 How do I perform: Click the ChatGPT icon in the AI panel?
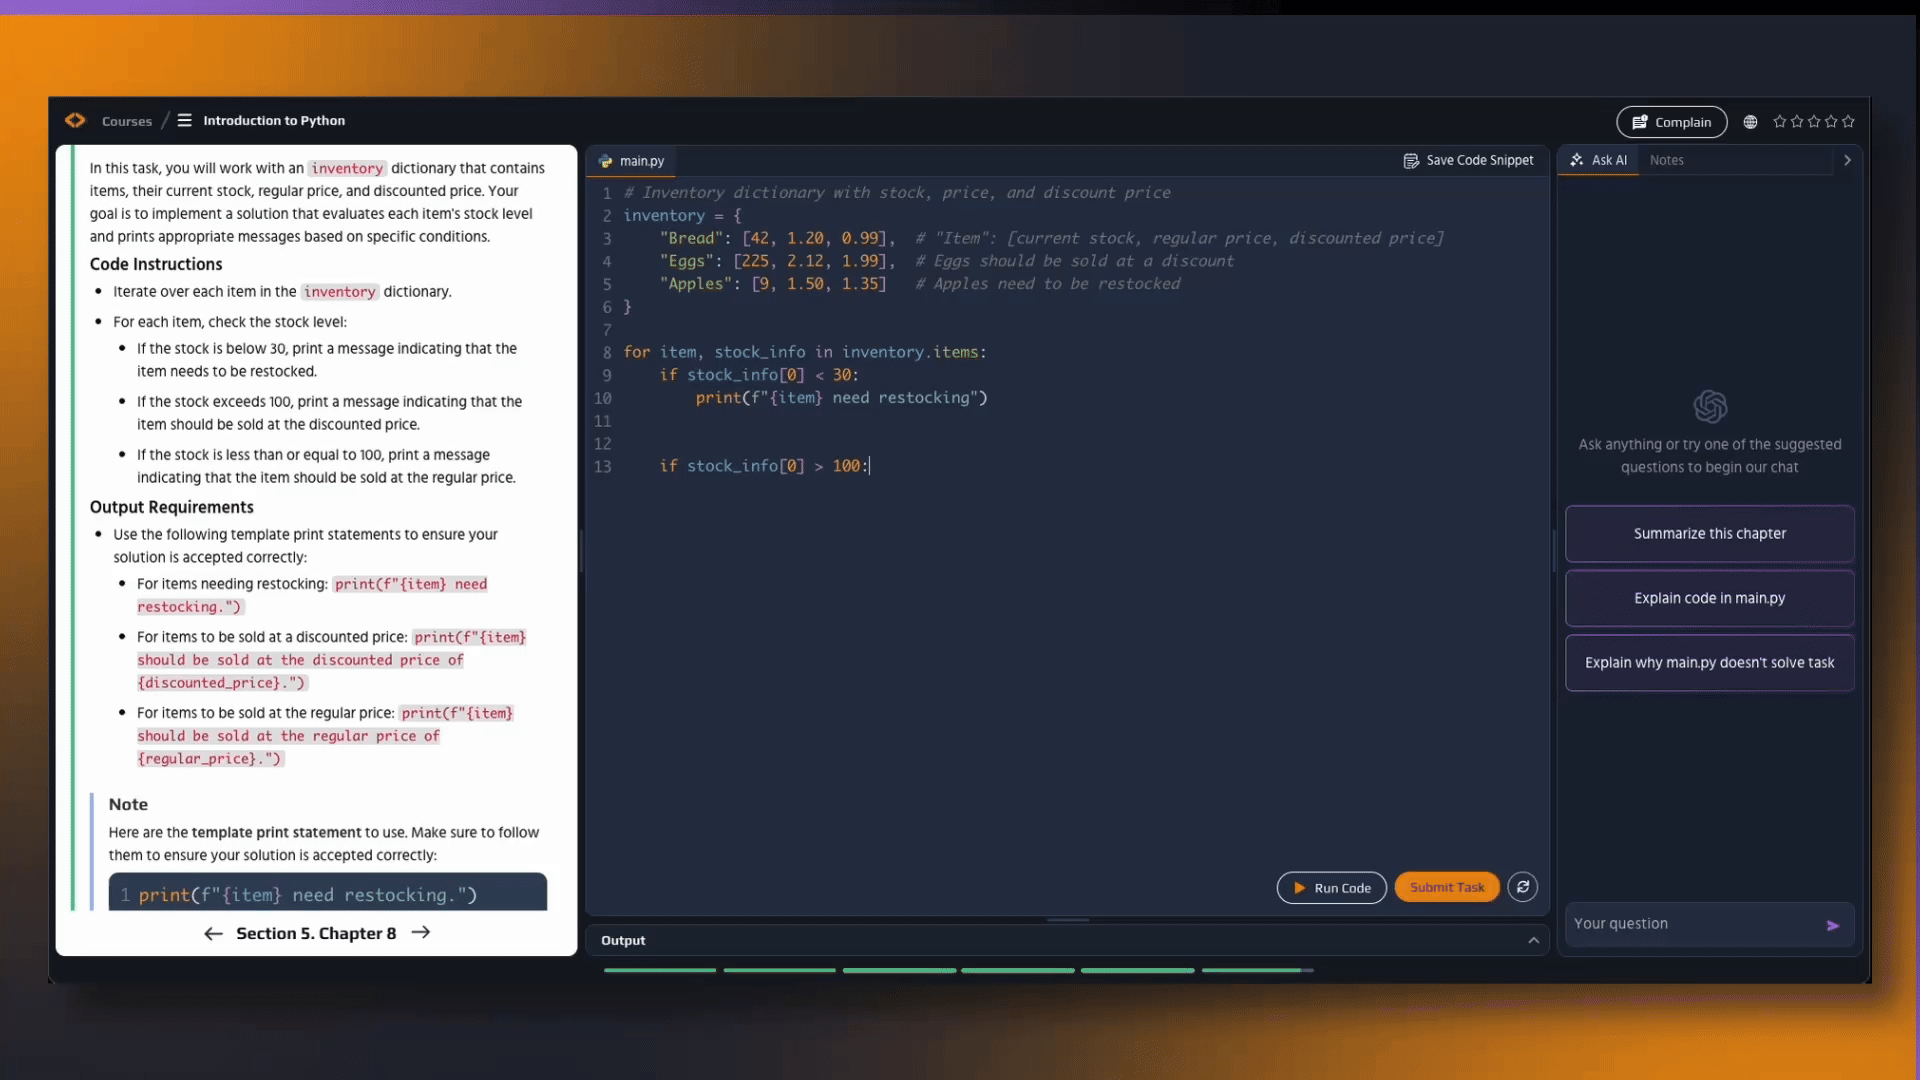(x=1710, y=406)
